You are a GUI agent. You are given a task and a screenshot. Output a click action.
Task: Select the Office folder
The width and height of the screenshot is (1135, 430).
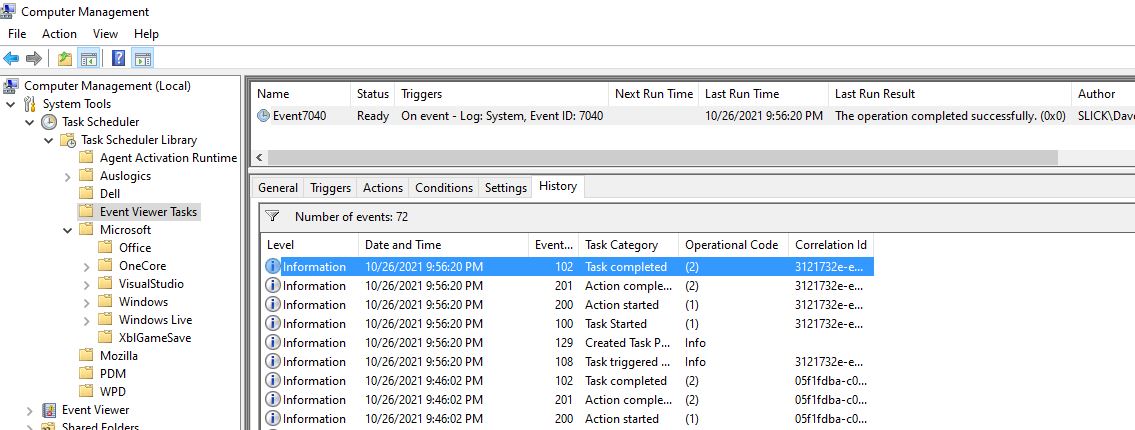click(x=135, y=248)
